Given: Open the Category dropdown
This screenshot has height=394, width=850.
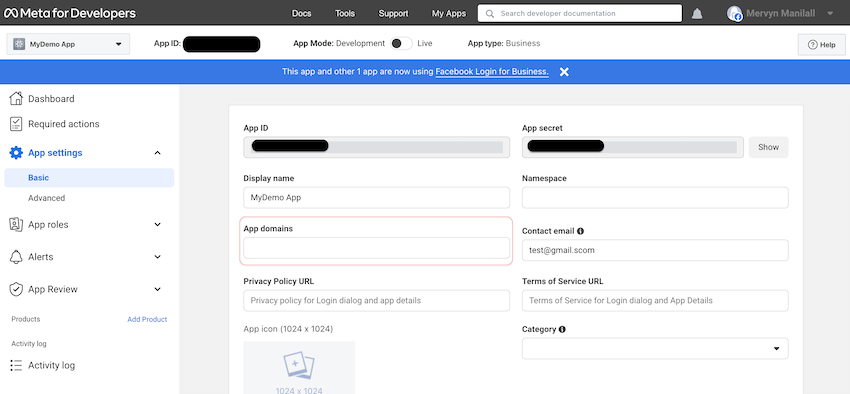Looking at the screenshot, I should click(655, 348).
